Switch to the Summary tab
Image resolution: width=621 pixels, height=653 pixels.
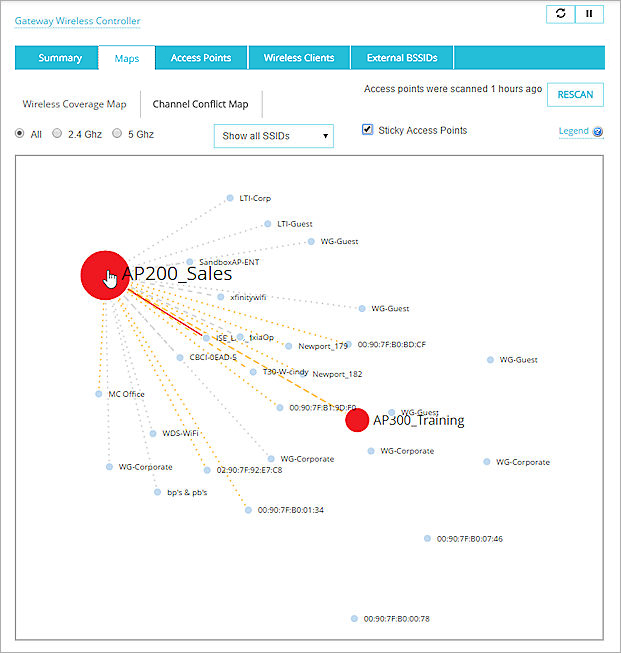pos(60,58)
